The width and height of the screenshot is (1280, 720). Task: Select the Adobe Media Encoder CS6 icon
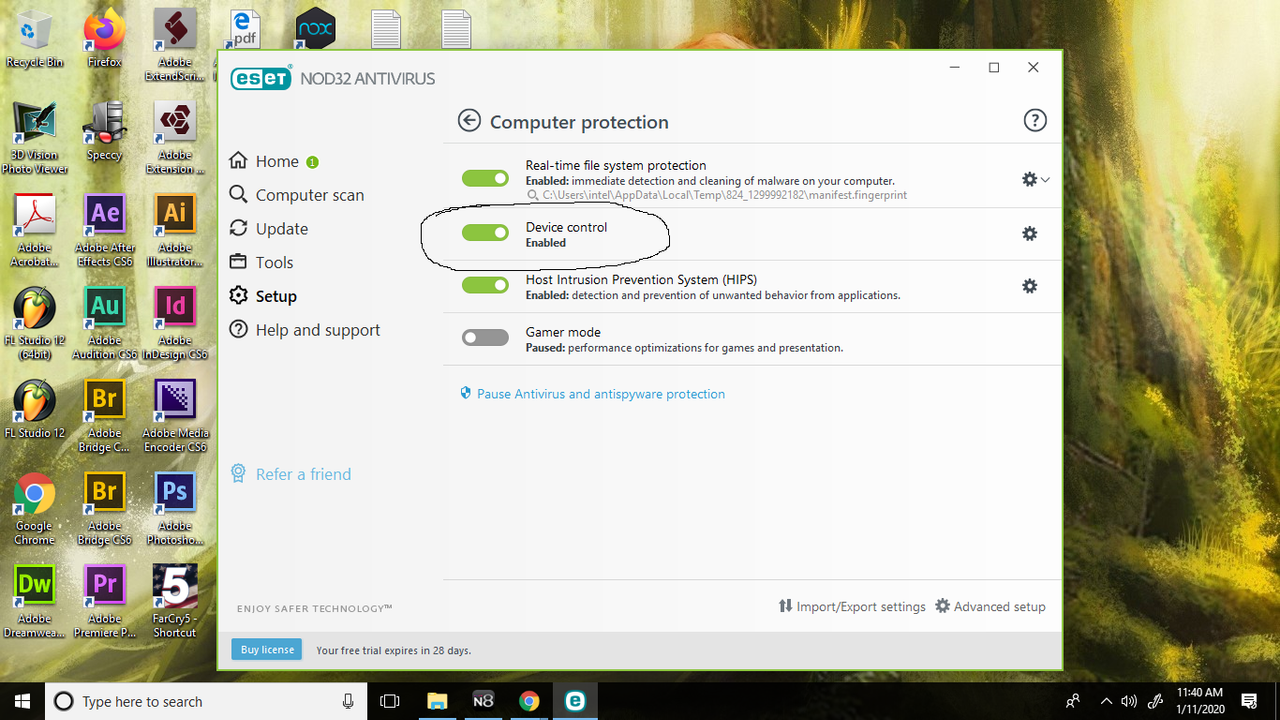[175, 417]
